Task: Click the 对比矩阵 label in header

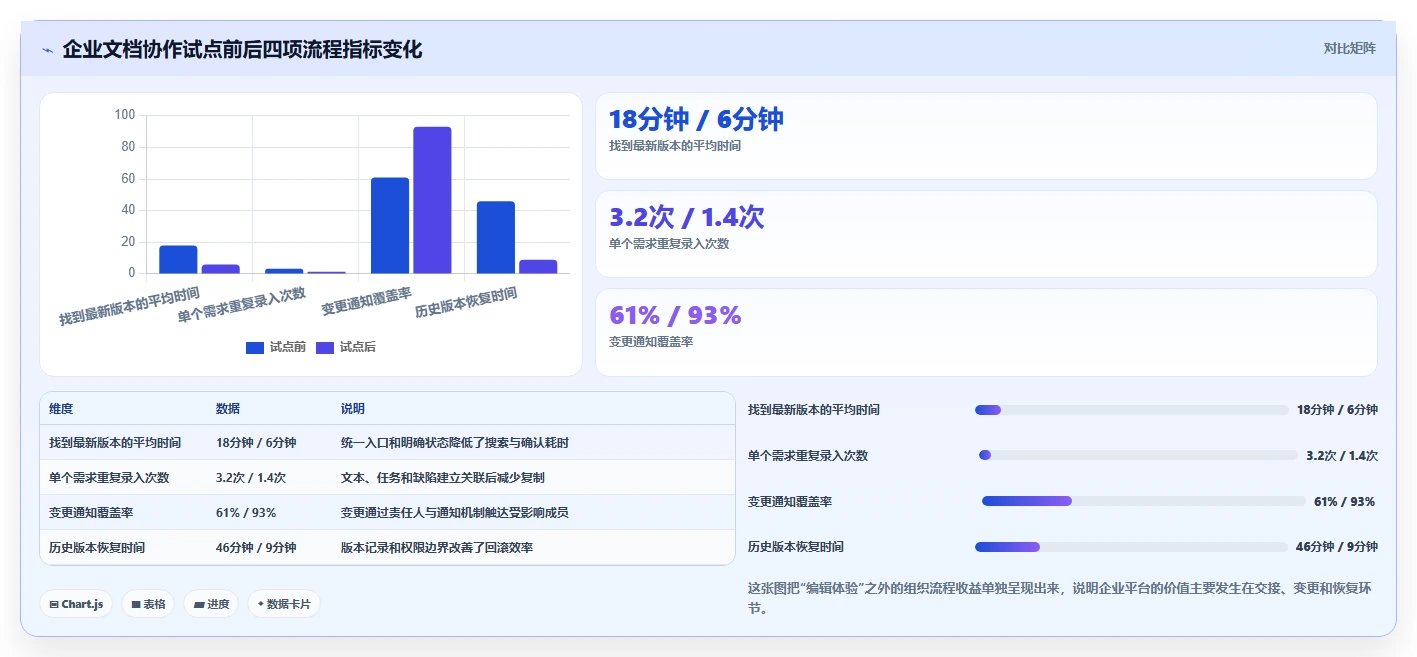Action: [x=1349, y=48]
